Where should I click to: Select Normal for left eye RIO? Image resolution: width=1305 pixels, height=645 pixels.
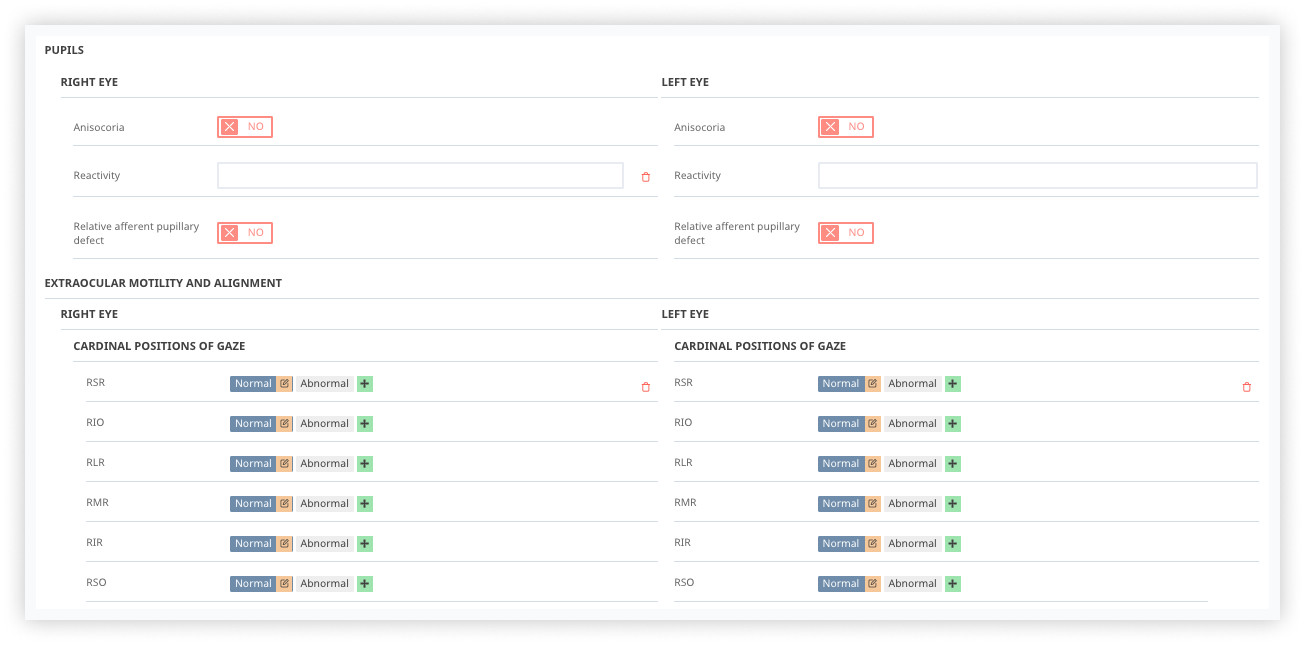[841, 424]
